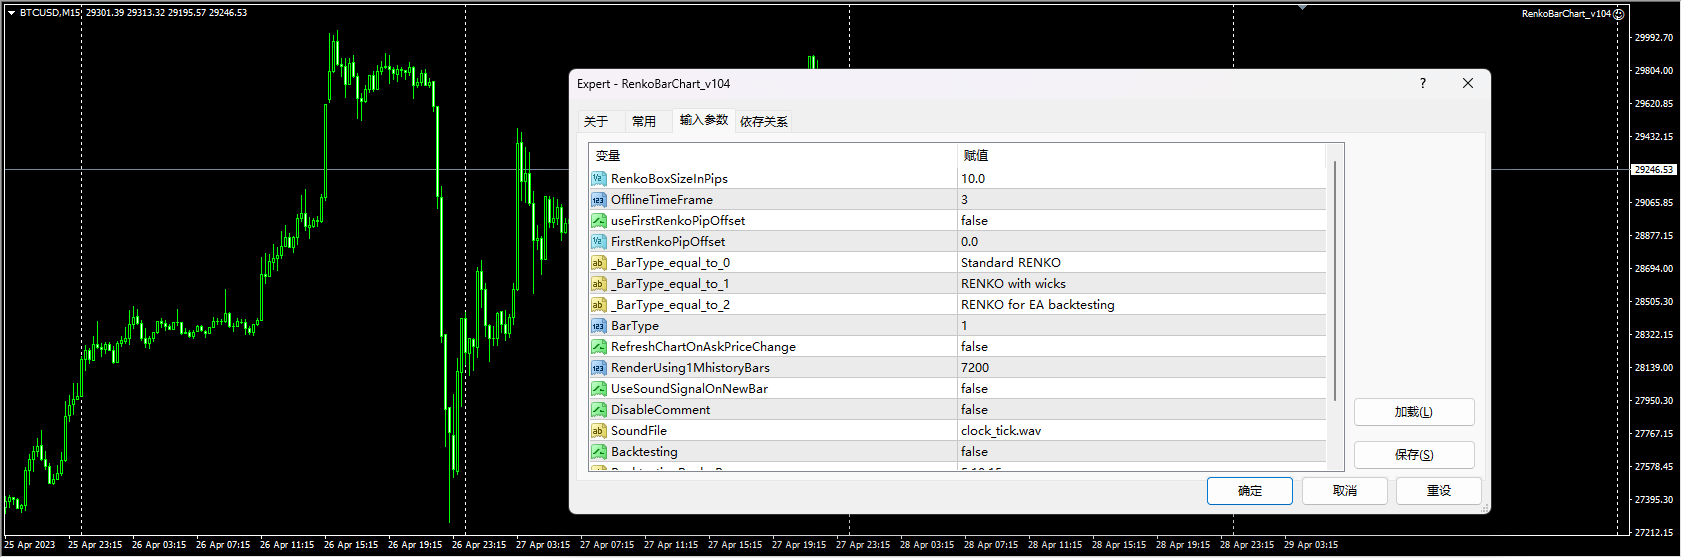The width and height of the screenshot is (1682, 558).
Task: Switch to the 关于 tab
Action: click(x=596, y=122)
